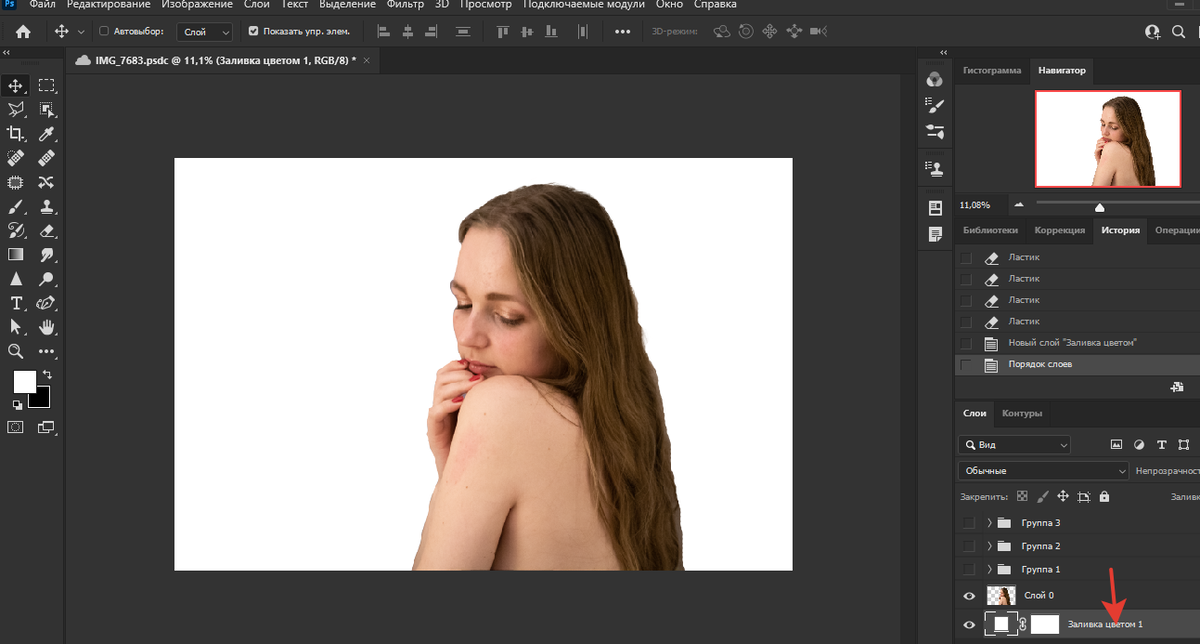Select the Clone Stamp tool
This screenshot has width=1200, height=644.
pyautogui.click(x=46, y=207)
